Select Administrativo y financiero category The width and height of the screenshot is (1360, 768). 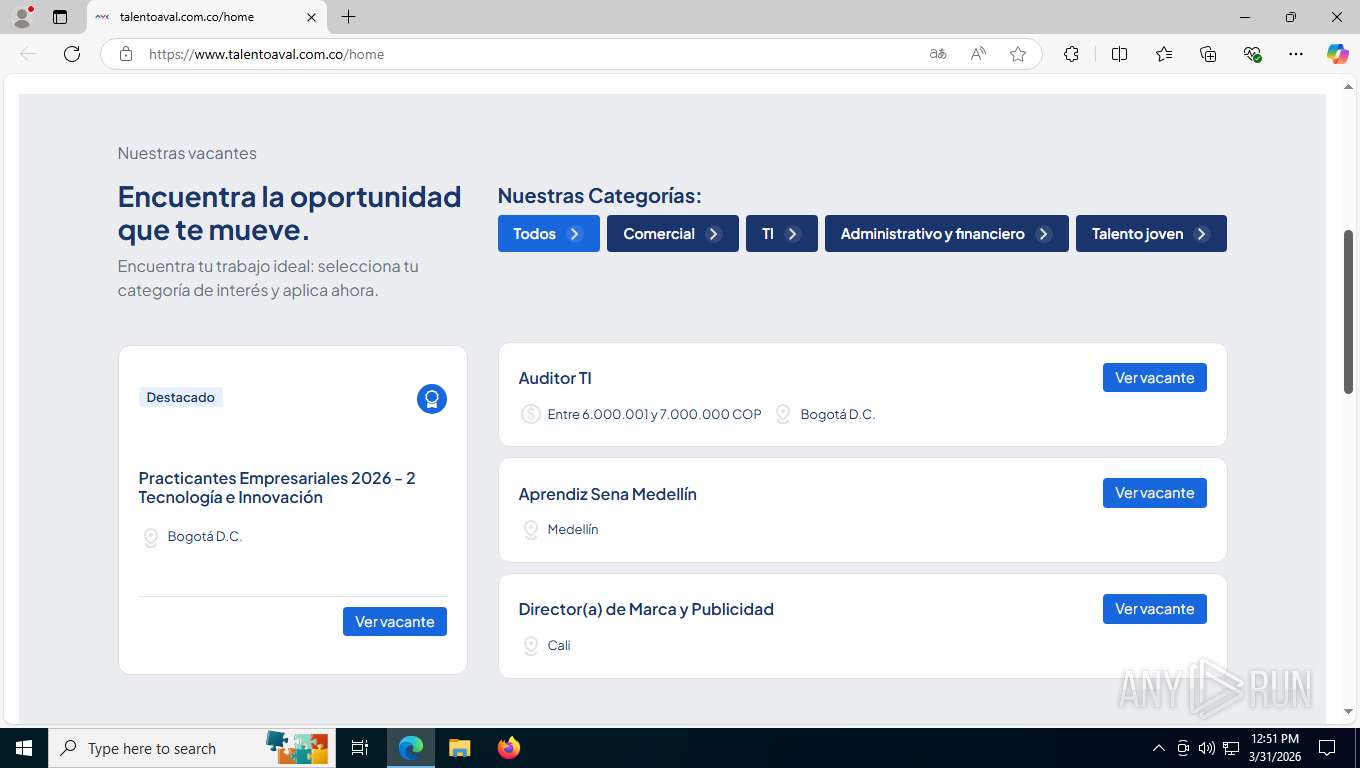pyautogui.click(x=947, y=234)
